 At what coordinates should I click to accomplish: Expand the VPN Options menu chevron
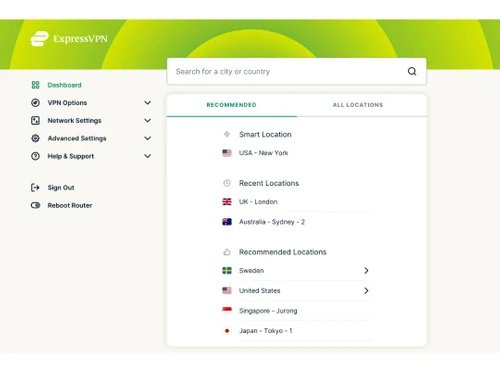[147, 103]
